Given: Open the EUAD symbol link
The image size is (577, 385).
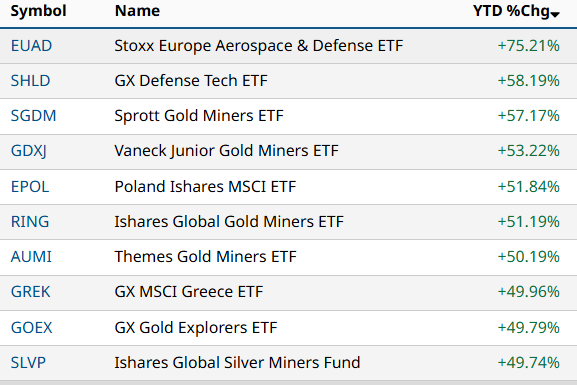Looking at the screenshot, I should (x=31, y=46).
